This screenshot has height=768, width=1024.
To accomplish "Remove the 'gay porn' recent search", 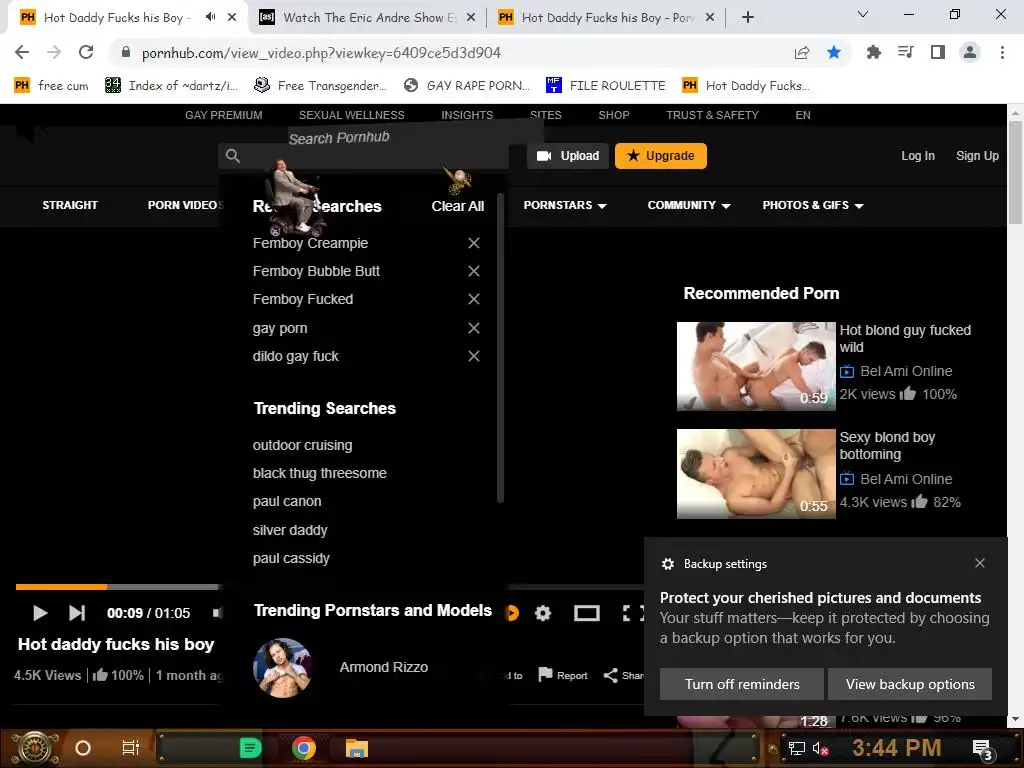I will [x=474, y=328].
